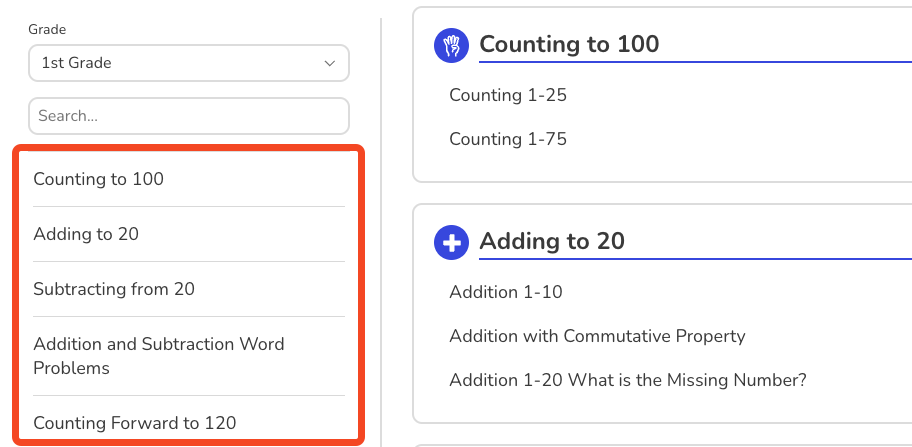Open the Addition 1-10 lesson
The image size is (912, 447).
point(506,292)
